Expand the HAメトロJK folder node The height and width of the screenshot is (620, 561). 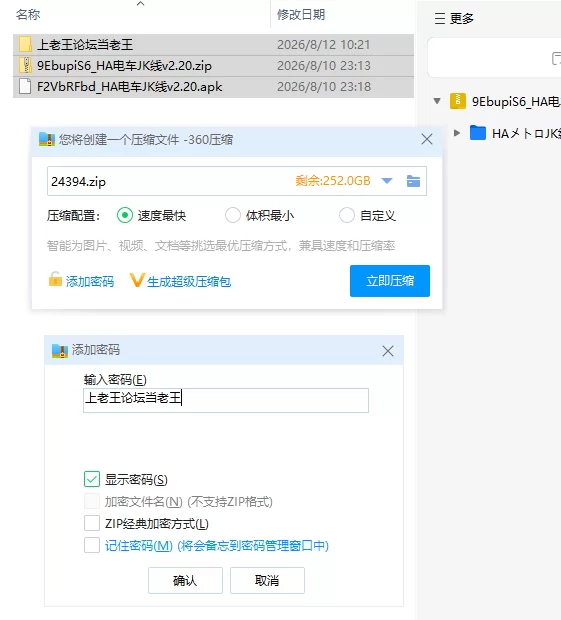(457, 133)
